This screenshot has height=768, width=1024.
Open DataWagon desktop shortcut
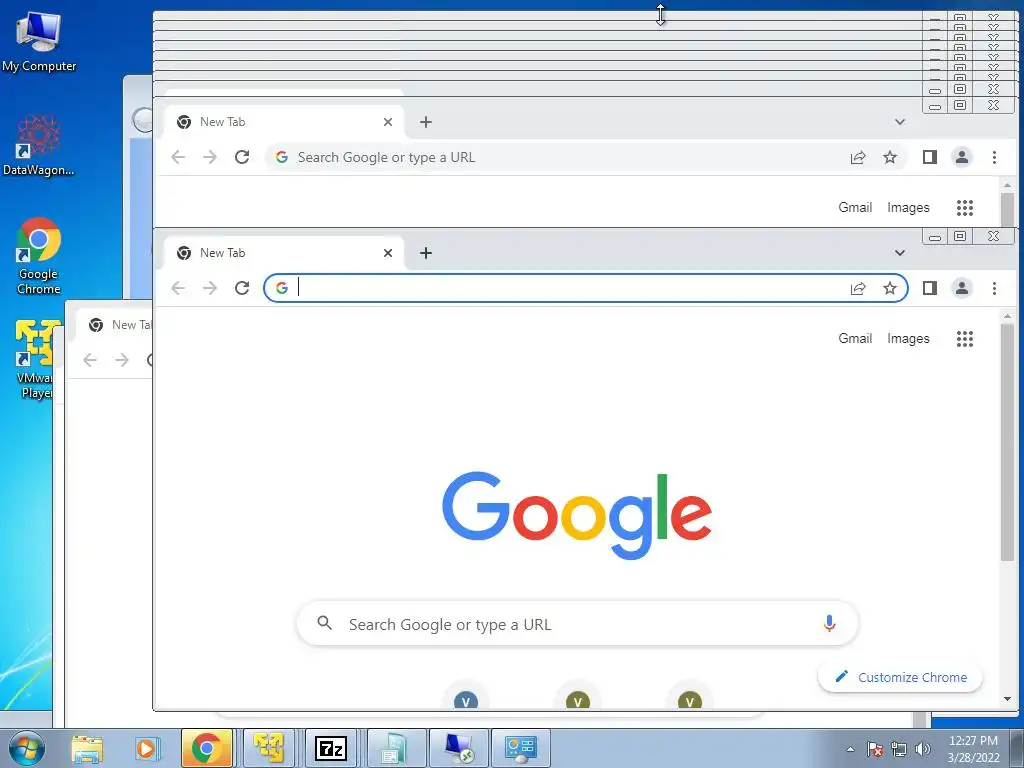[39, 145]
